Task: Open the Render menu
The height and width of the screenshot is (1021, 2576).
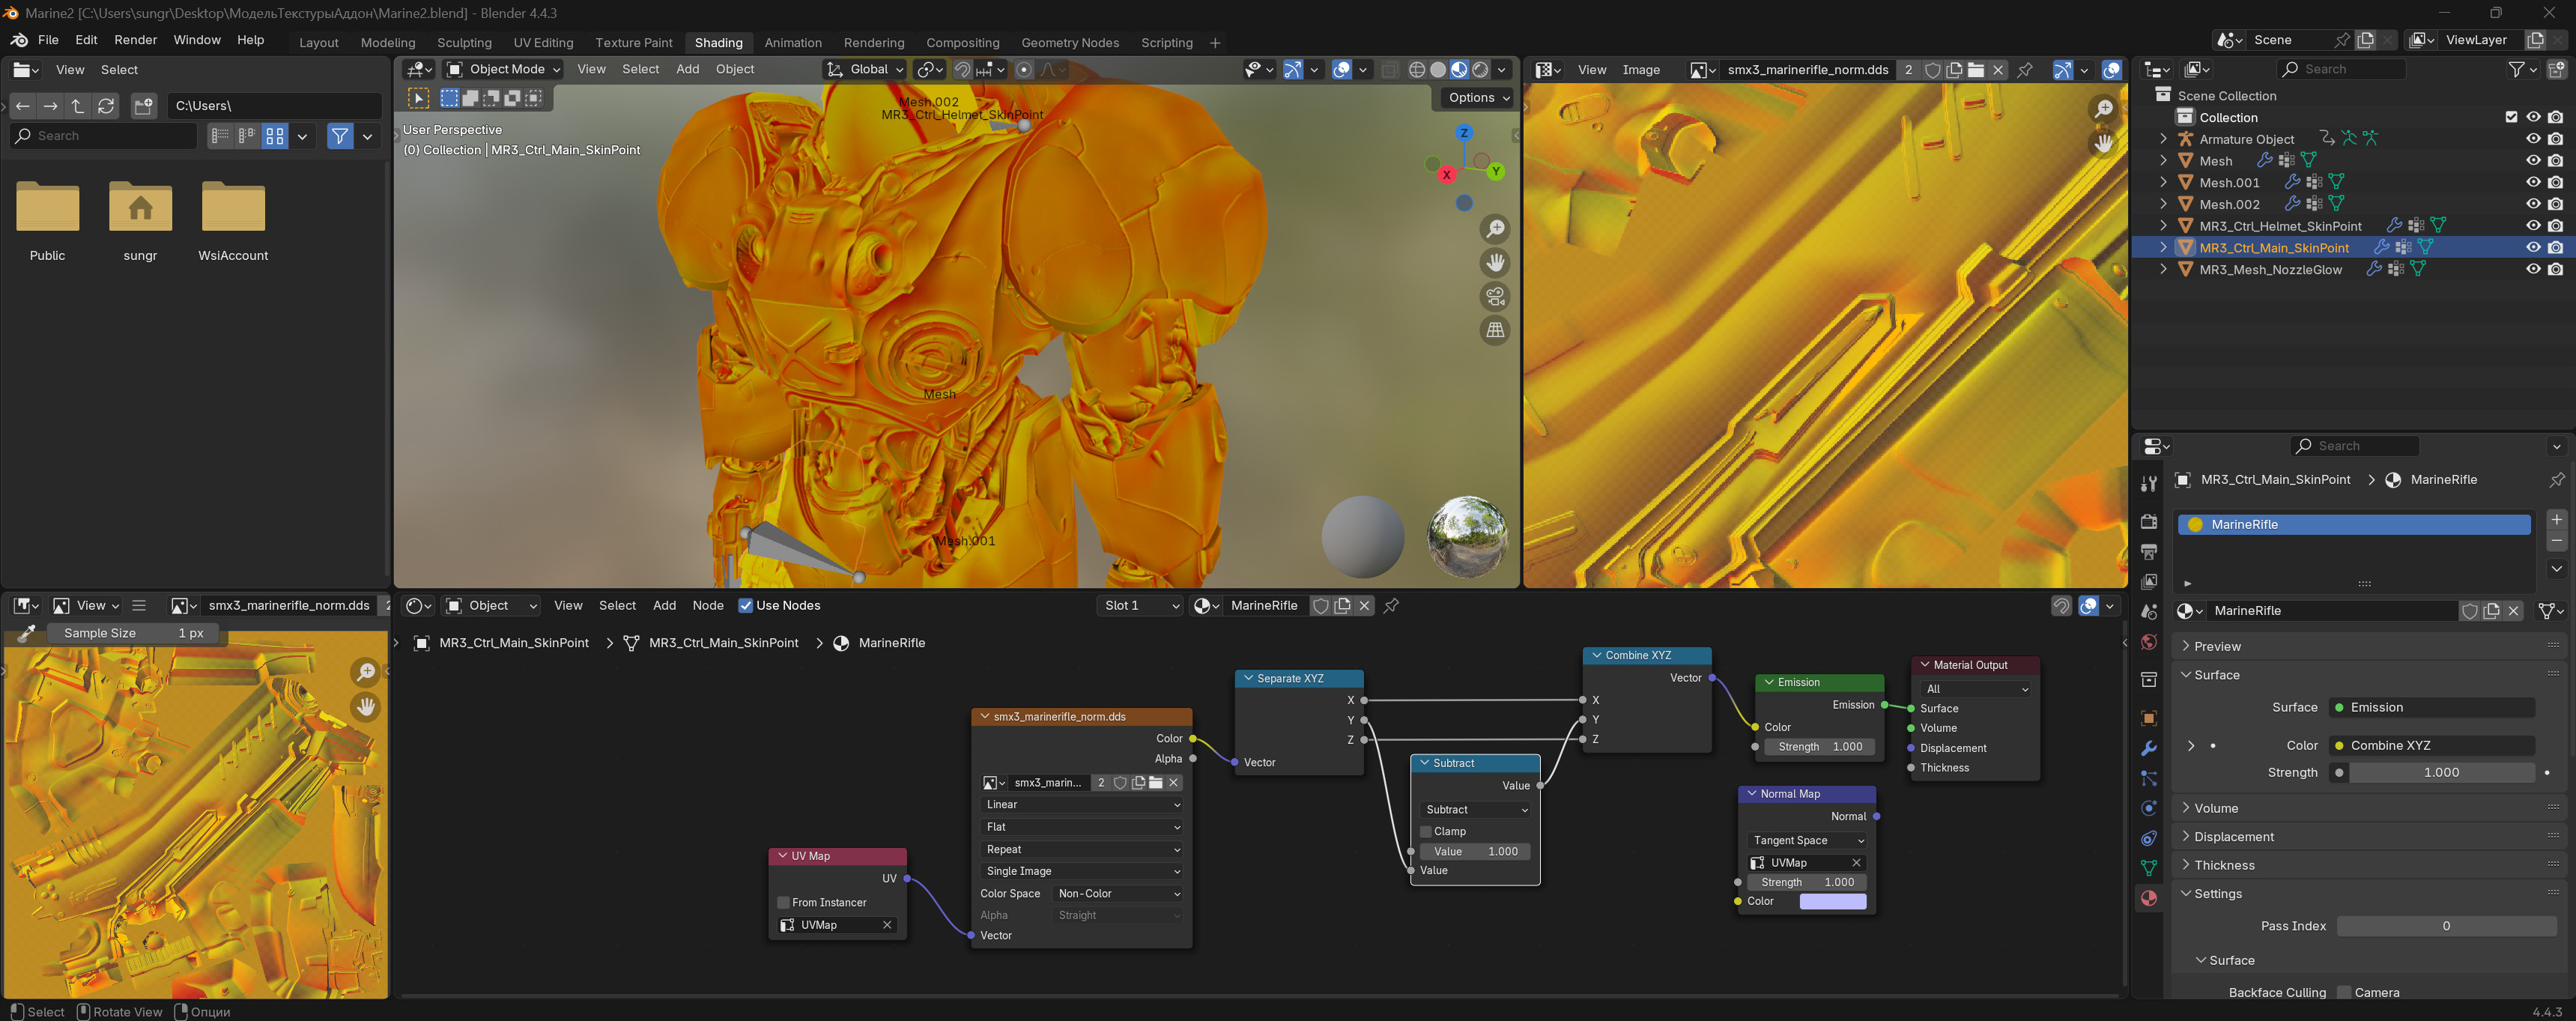Action: tap(135, 40)
